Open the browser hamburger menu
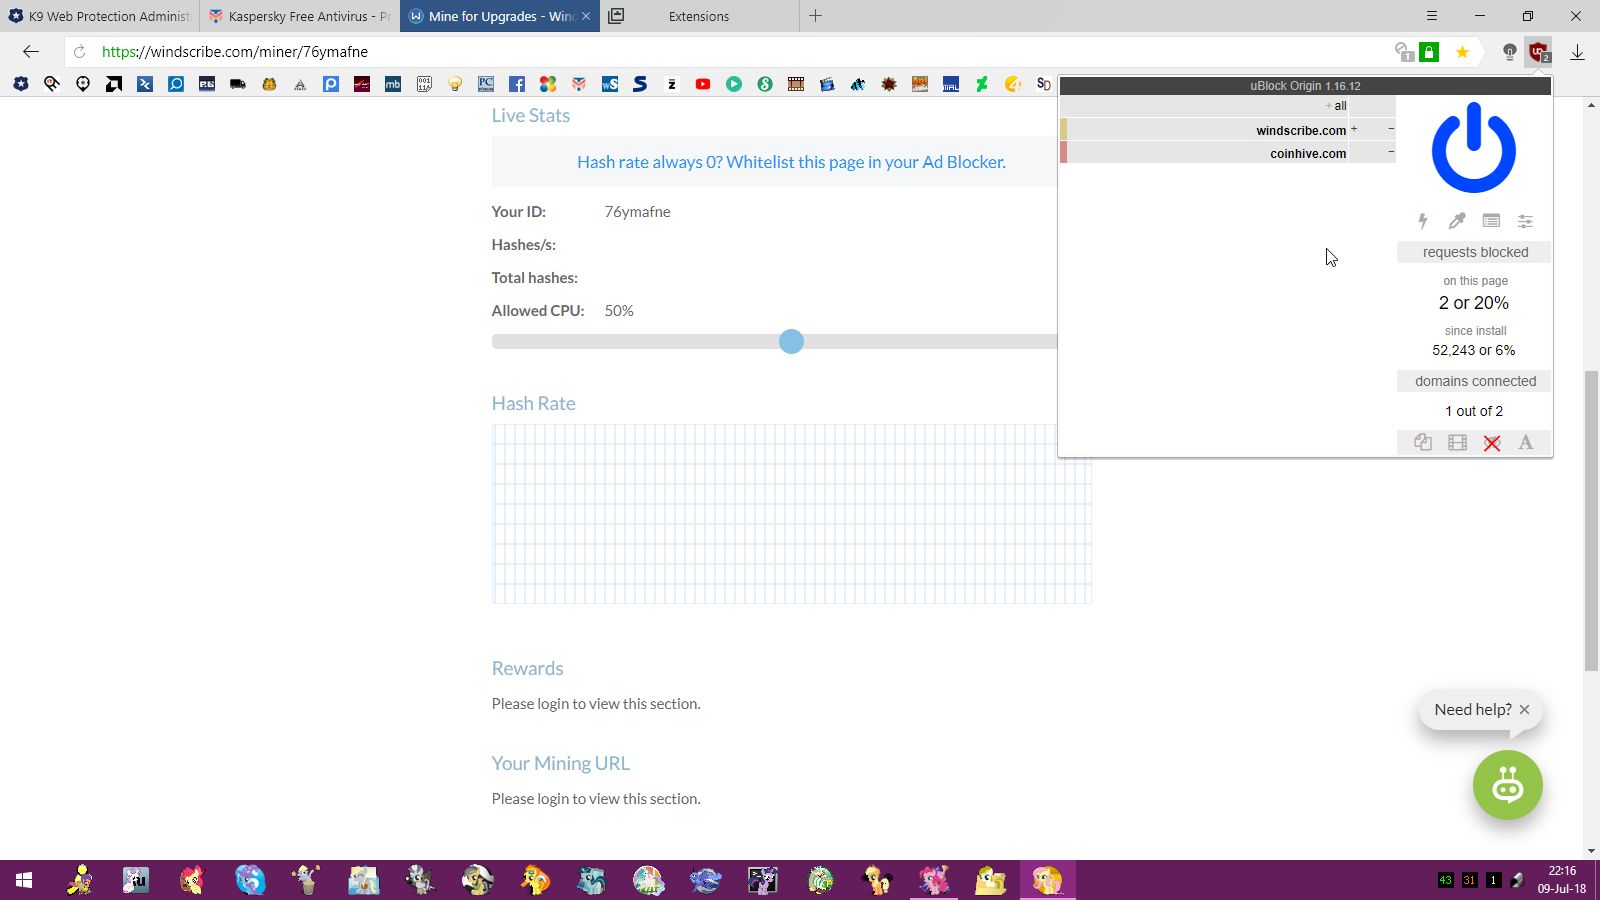1600x900 pixels. point(1432,16)
